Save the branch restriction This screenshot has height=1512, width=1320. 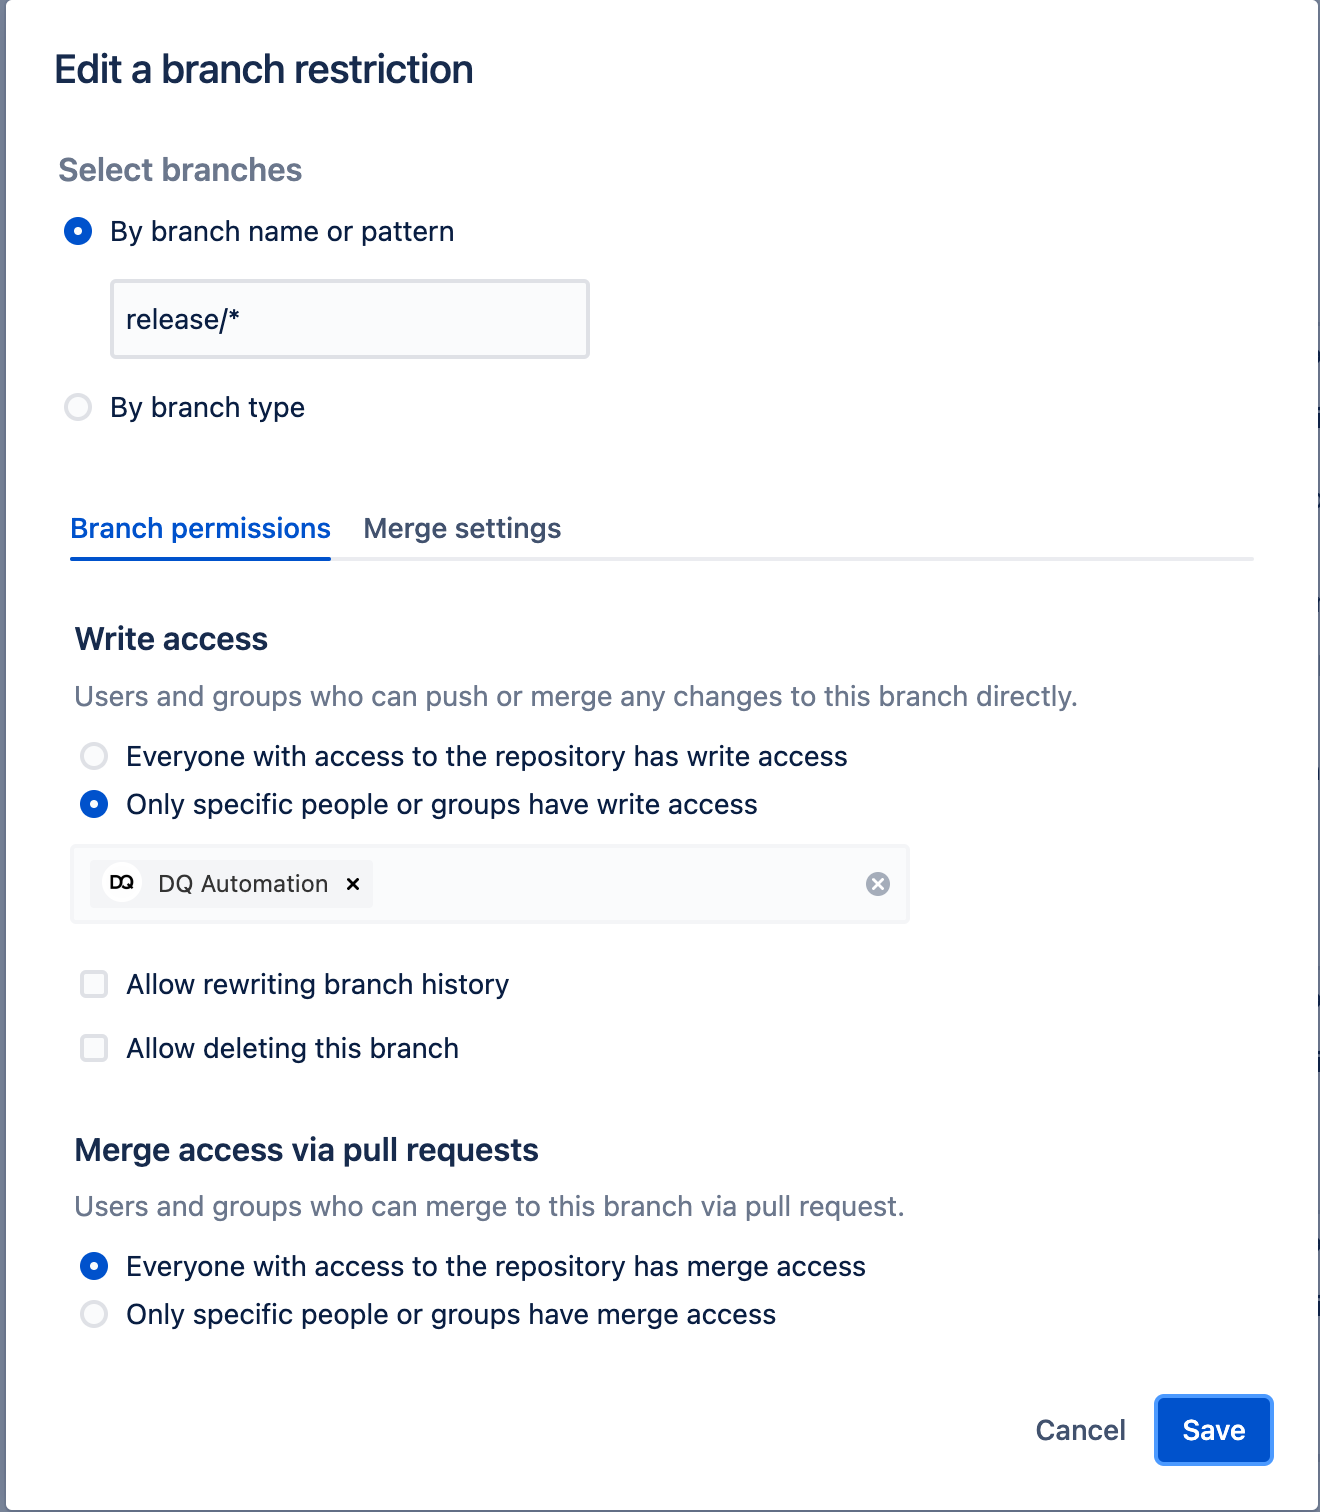coord(1213,1430)
